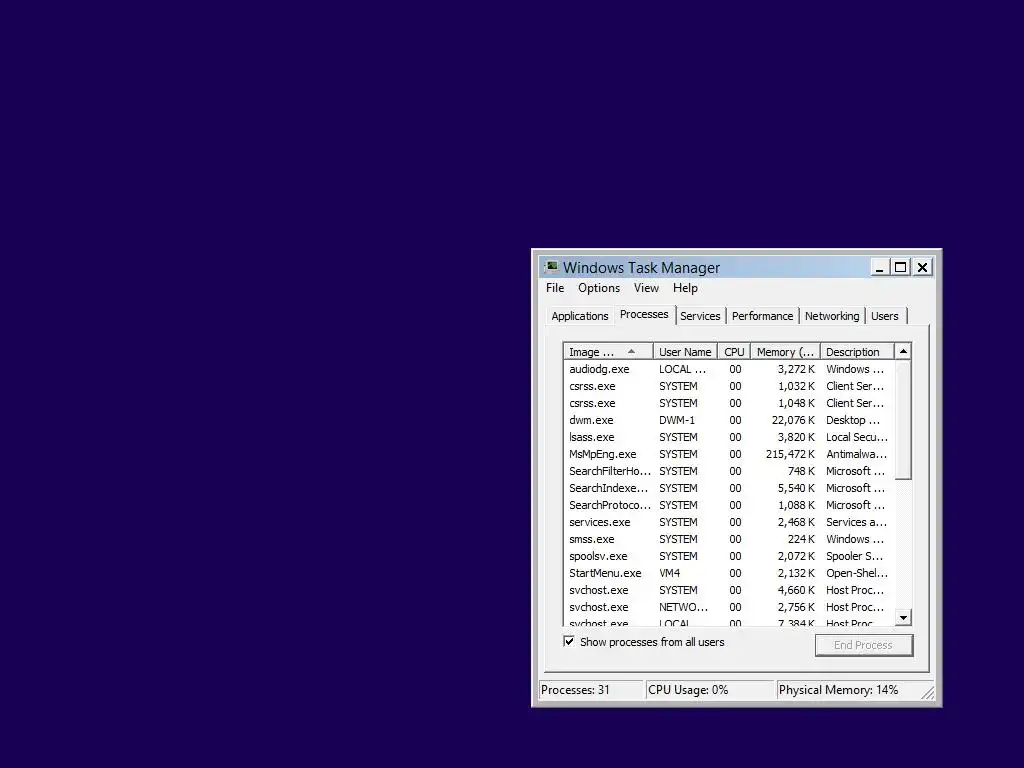Screen dimensions: 1024x768
Task: Select the SearchProtoco... process
Action: pyautogui.click(x=729, y=505)
